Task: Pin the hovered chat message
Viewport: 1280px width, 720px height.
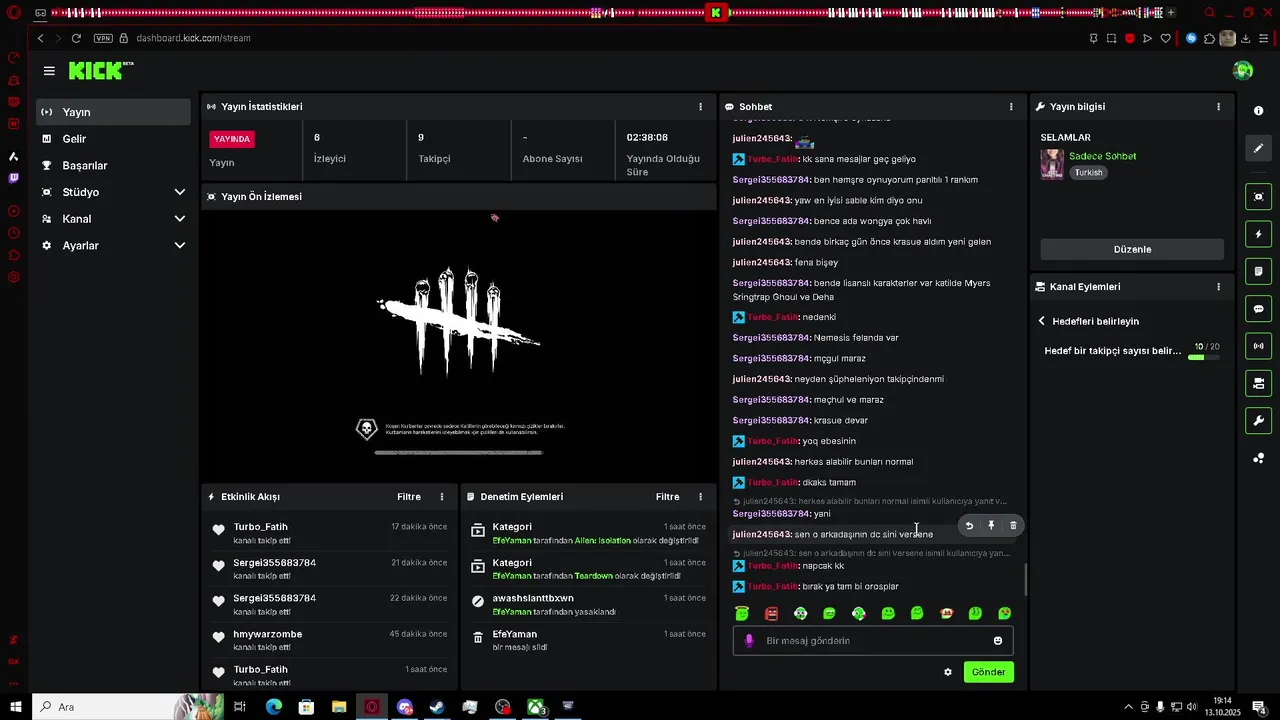Action: point(991,525)
